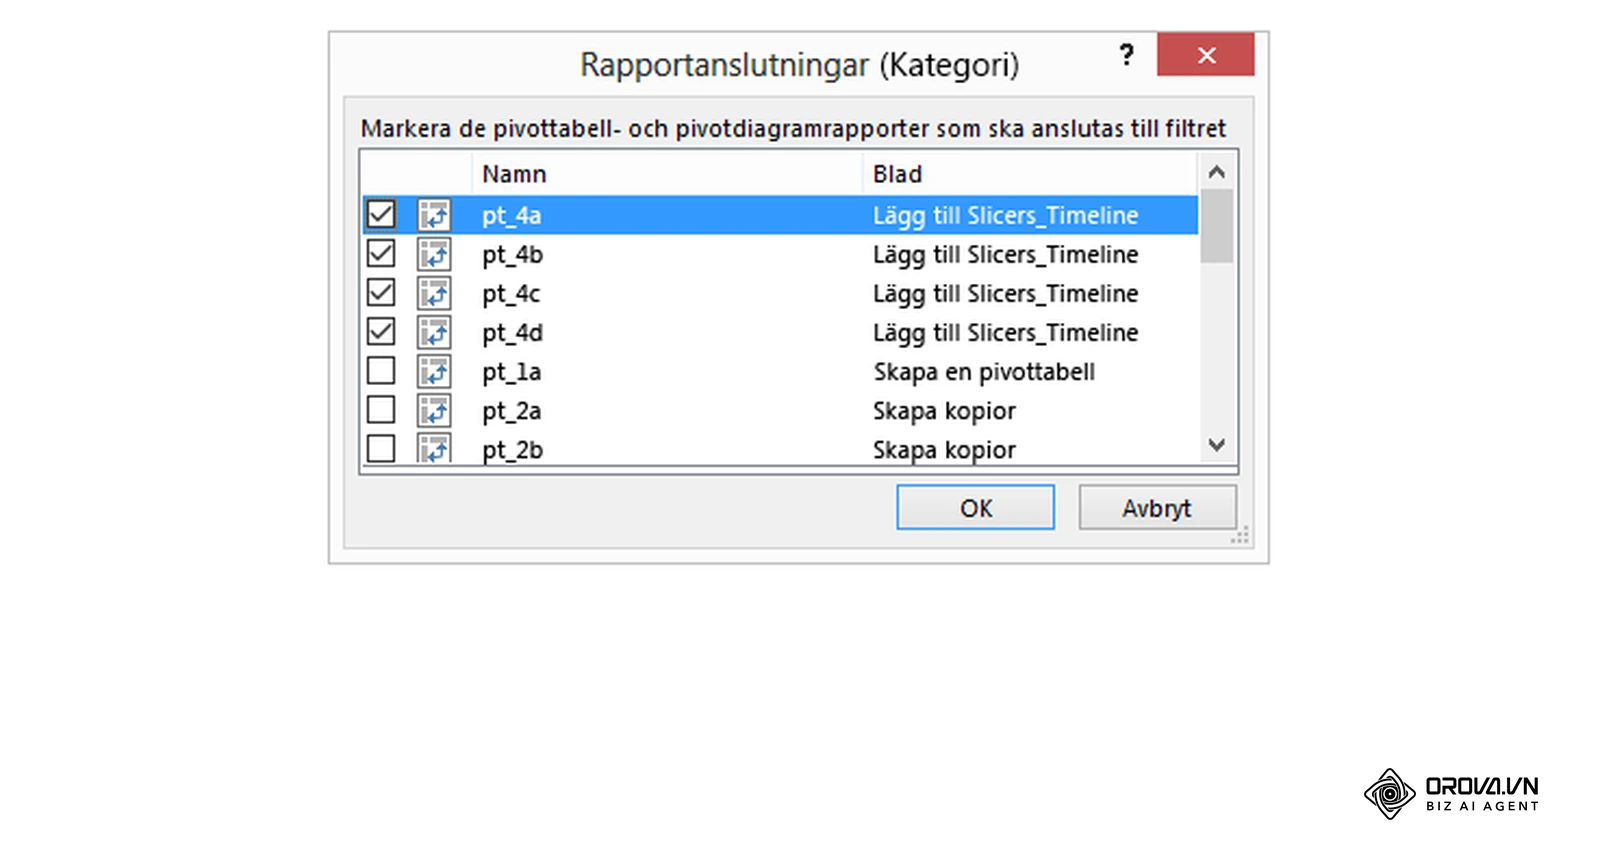The height and width of the screenshot is (860, 1600).
Task: Select the pt_2a name text
Action: click(x=512, y=411)
